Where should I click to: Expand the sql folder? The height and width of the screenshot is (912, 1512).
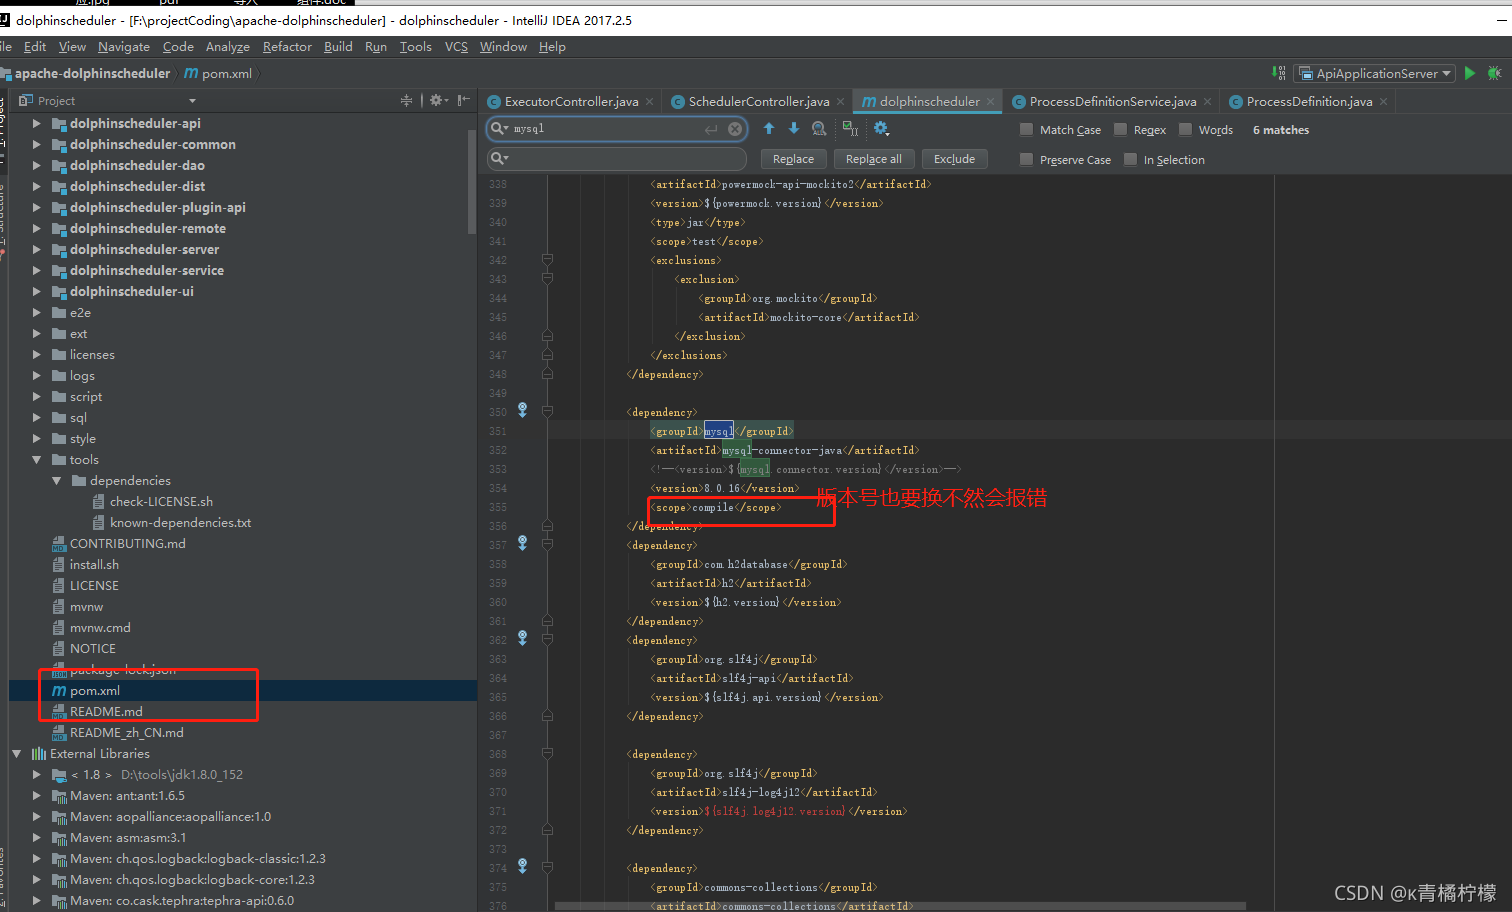pyautogui.click(x=37, y=417)
